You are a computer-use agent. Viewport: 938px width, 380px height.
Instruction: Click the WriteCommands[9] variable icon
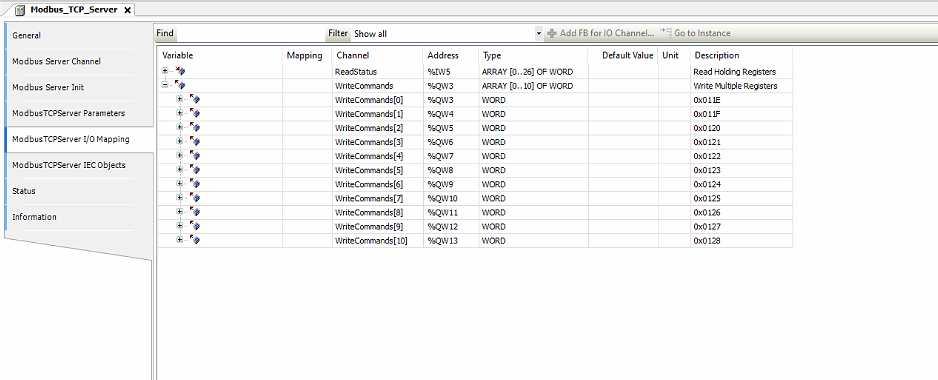click(194, 226)
